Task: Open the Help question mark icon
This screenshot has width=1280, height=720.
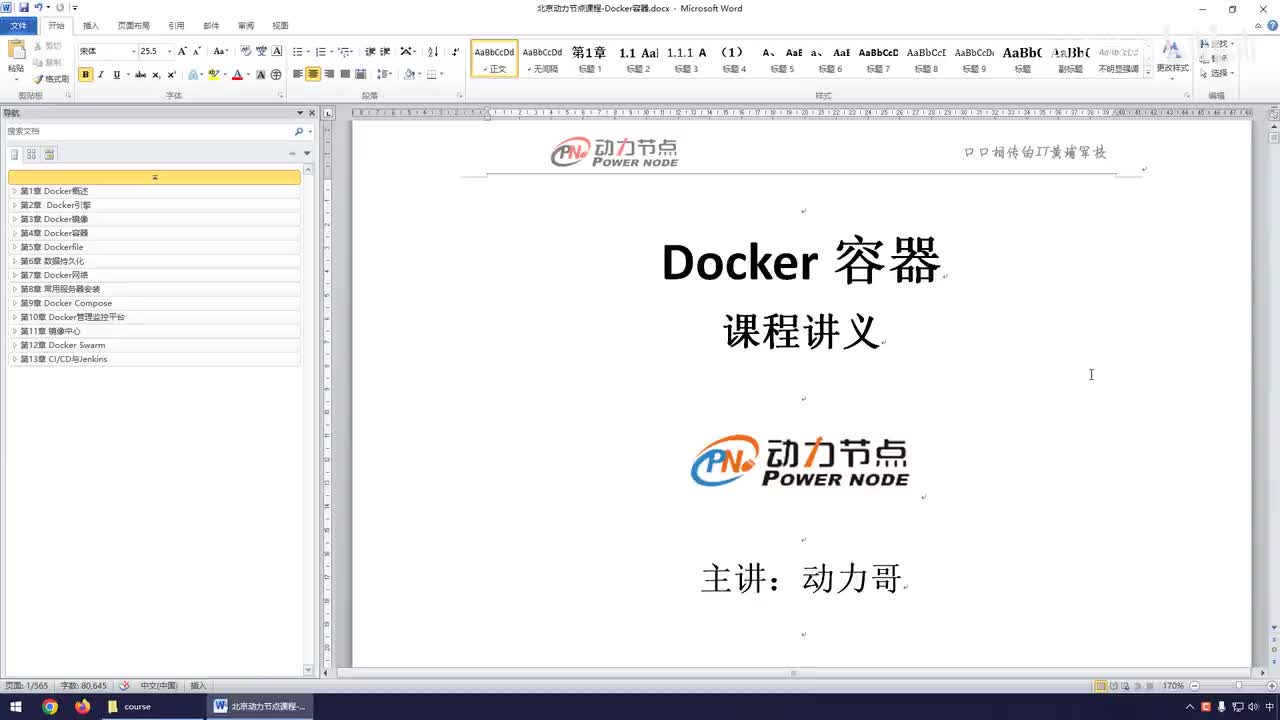Action: pos(1270,26)
